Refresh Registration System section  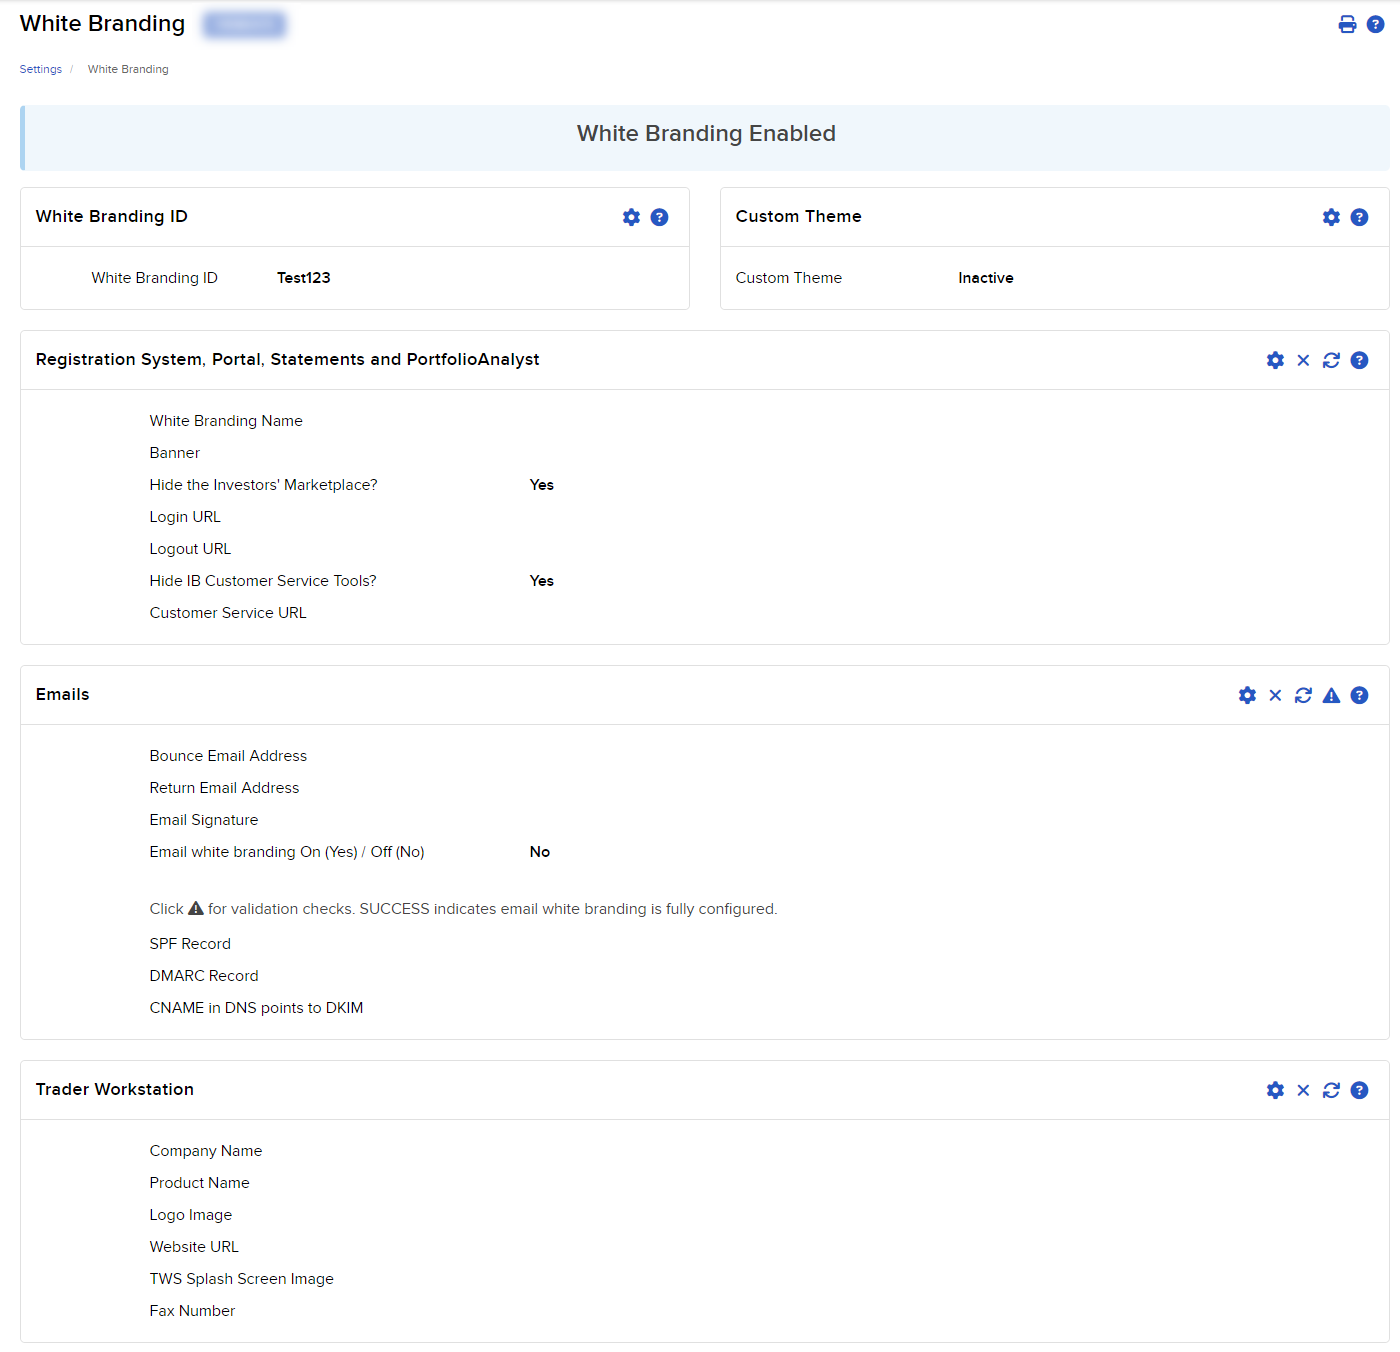tap(1331, 360)
